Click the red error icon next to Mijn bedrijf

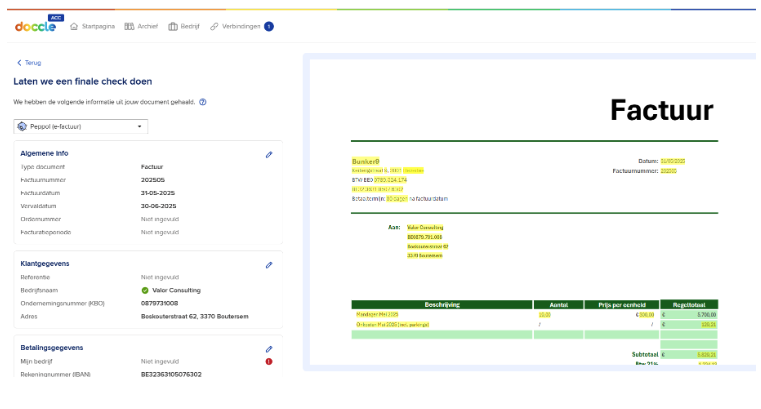(269, 361)
